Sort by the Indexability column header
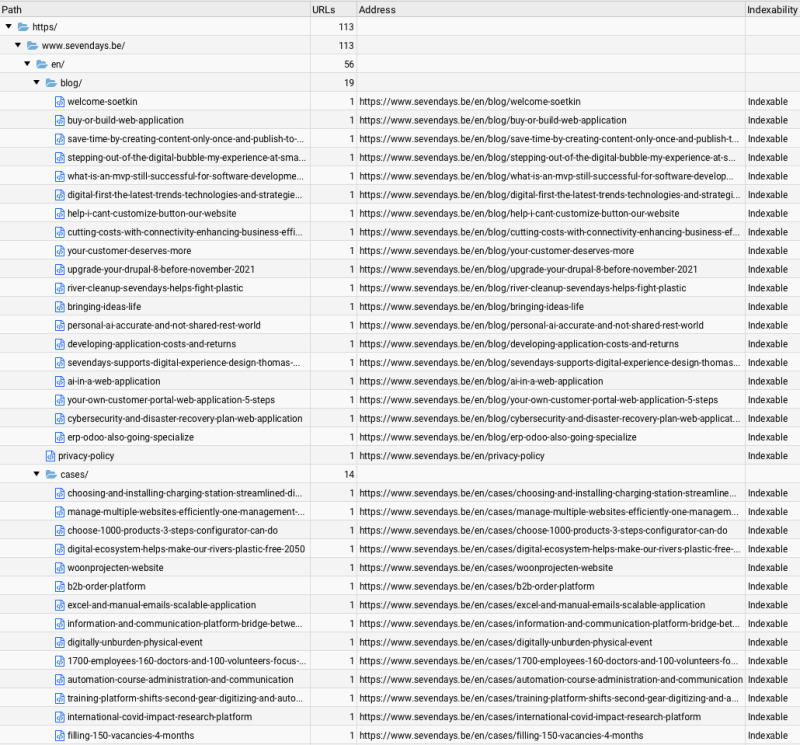 (772, 9)
